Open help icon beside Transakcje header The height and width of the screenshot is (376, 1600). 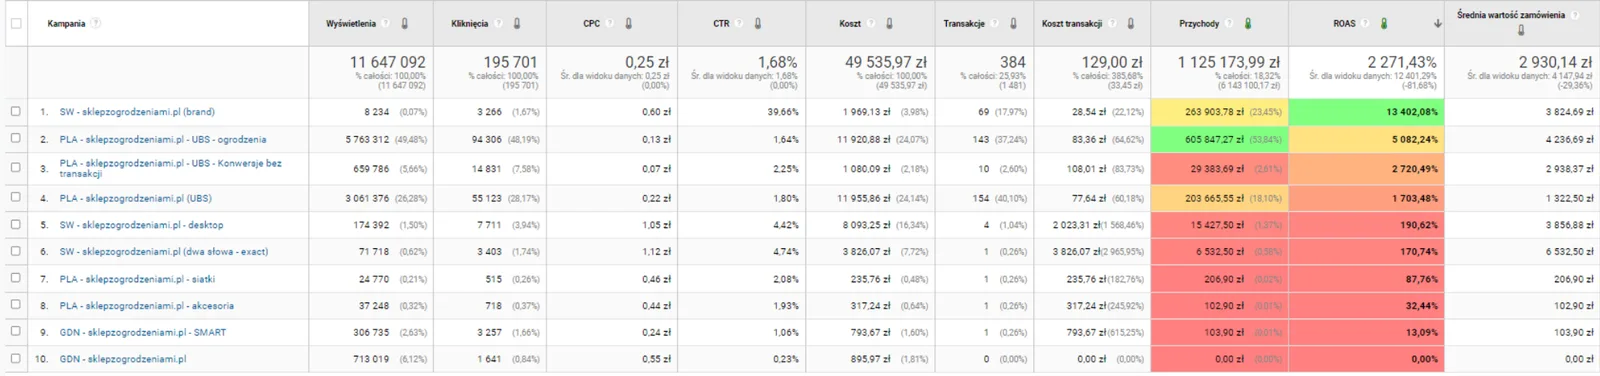coord(995,23)
